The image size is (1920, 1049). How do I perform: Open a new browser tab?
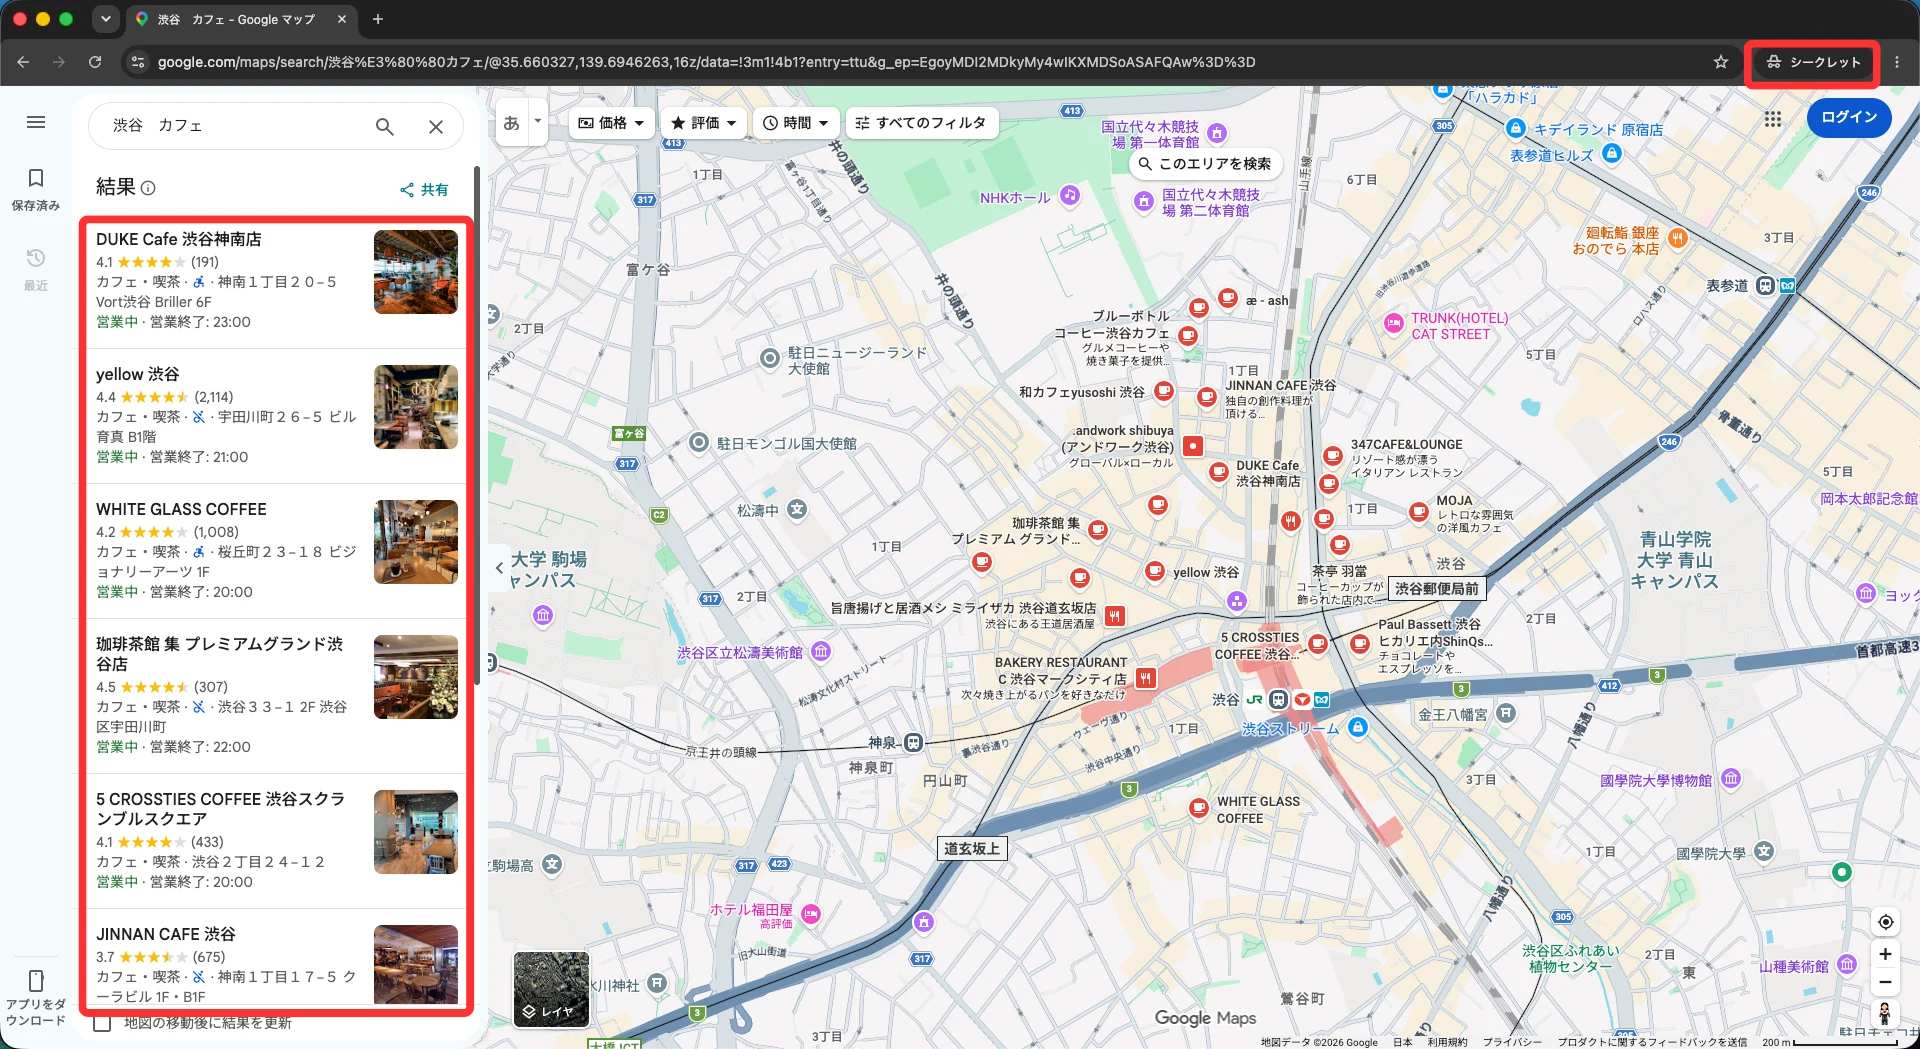click(378, 19)
